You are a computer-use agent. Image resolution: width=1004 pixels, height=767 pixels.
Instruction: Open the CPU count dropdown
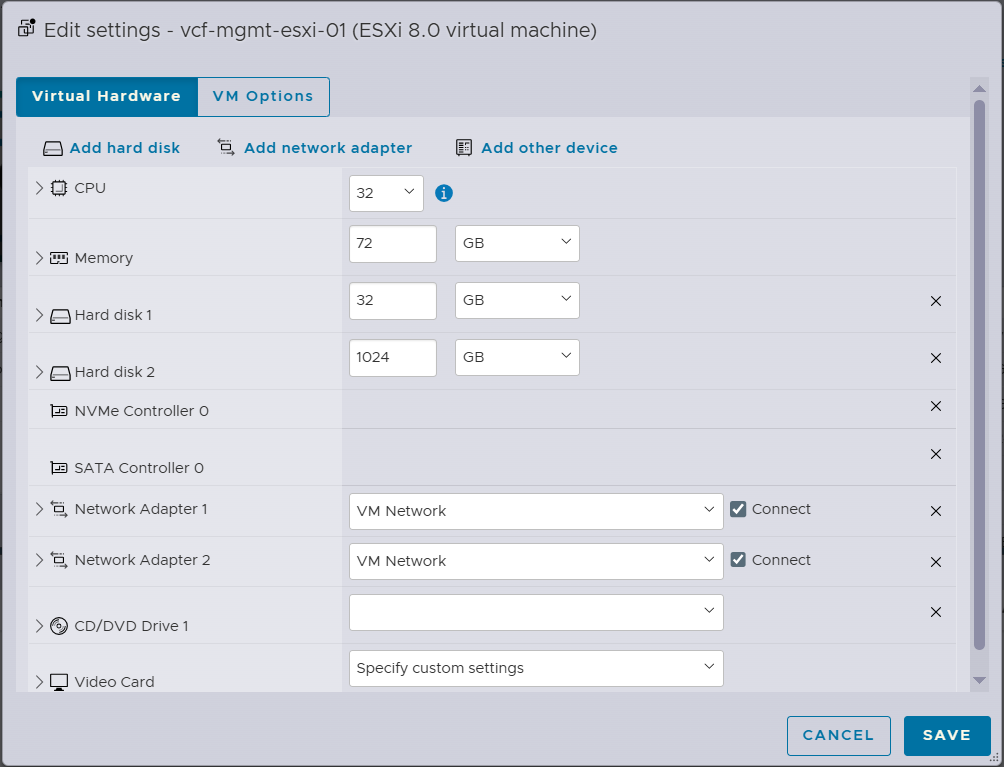[x=386, y=193]
